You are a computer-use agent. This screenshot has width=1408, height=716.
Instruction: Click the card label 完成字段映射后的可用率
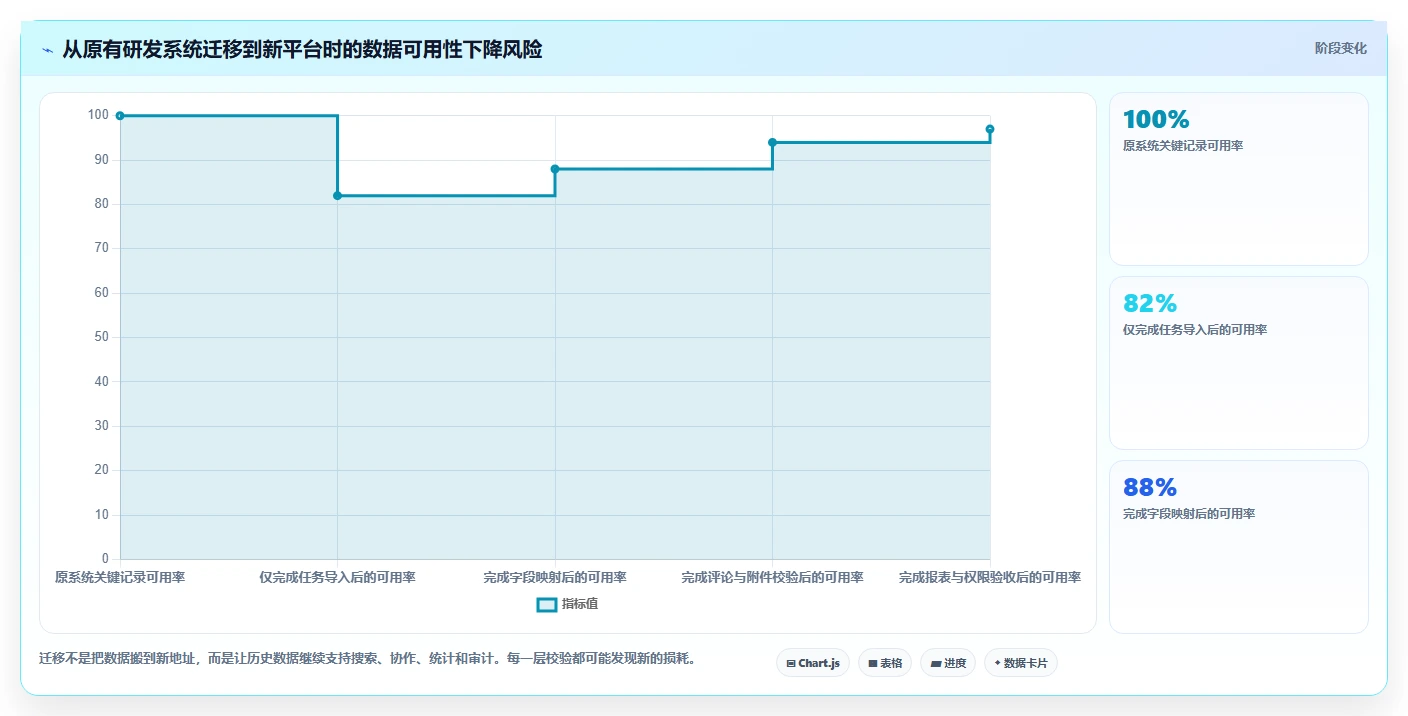click(x=1189, y=514)
